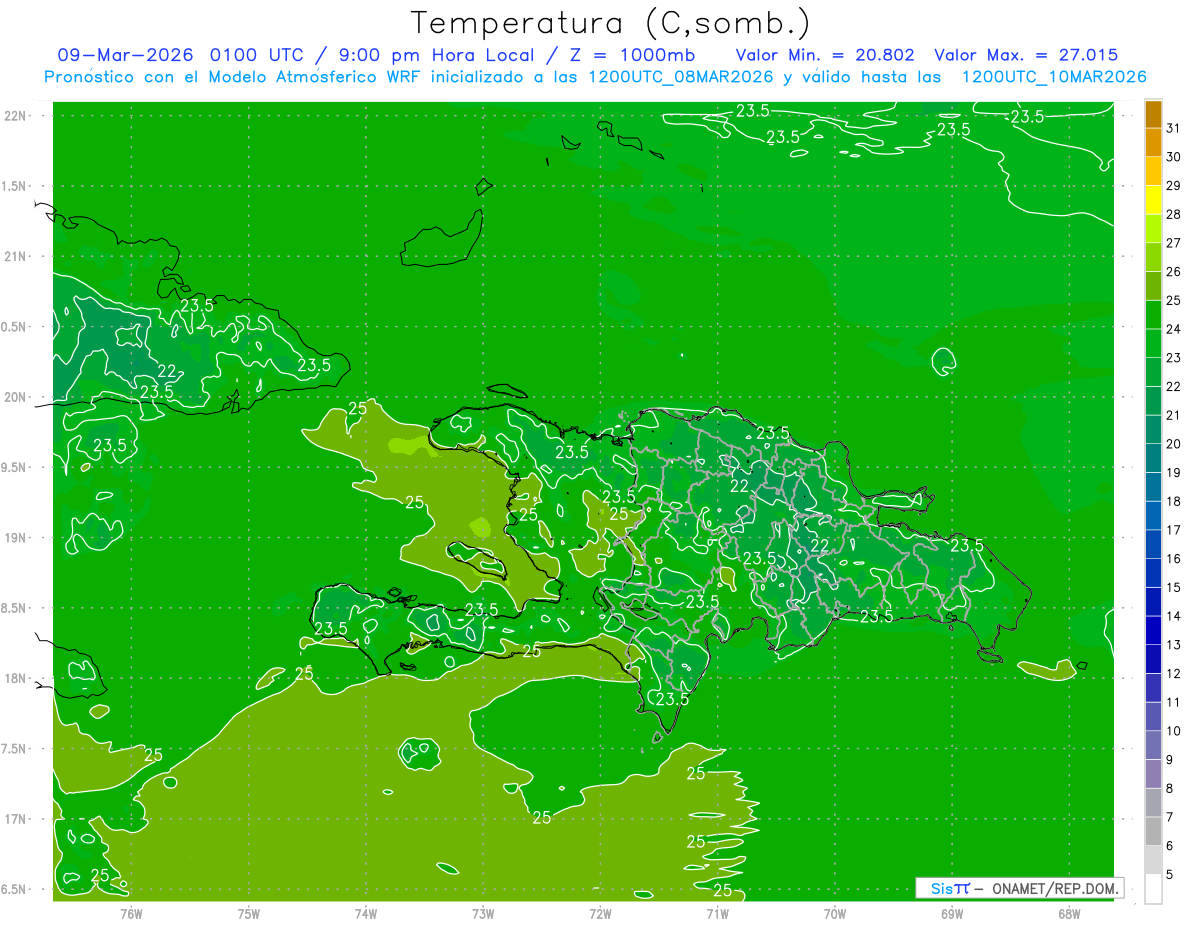
Task: Click the '1200UTC_10MAR2026' valid-until text
Action: tap(1054, 77)
